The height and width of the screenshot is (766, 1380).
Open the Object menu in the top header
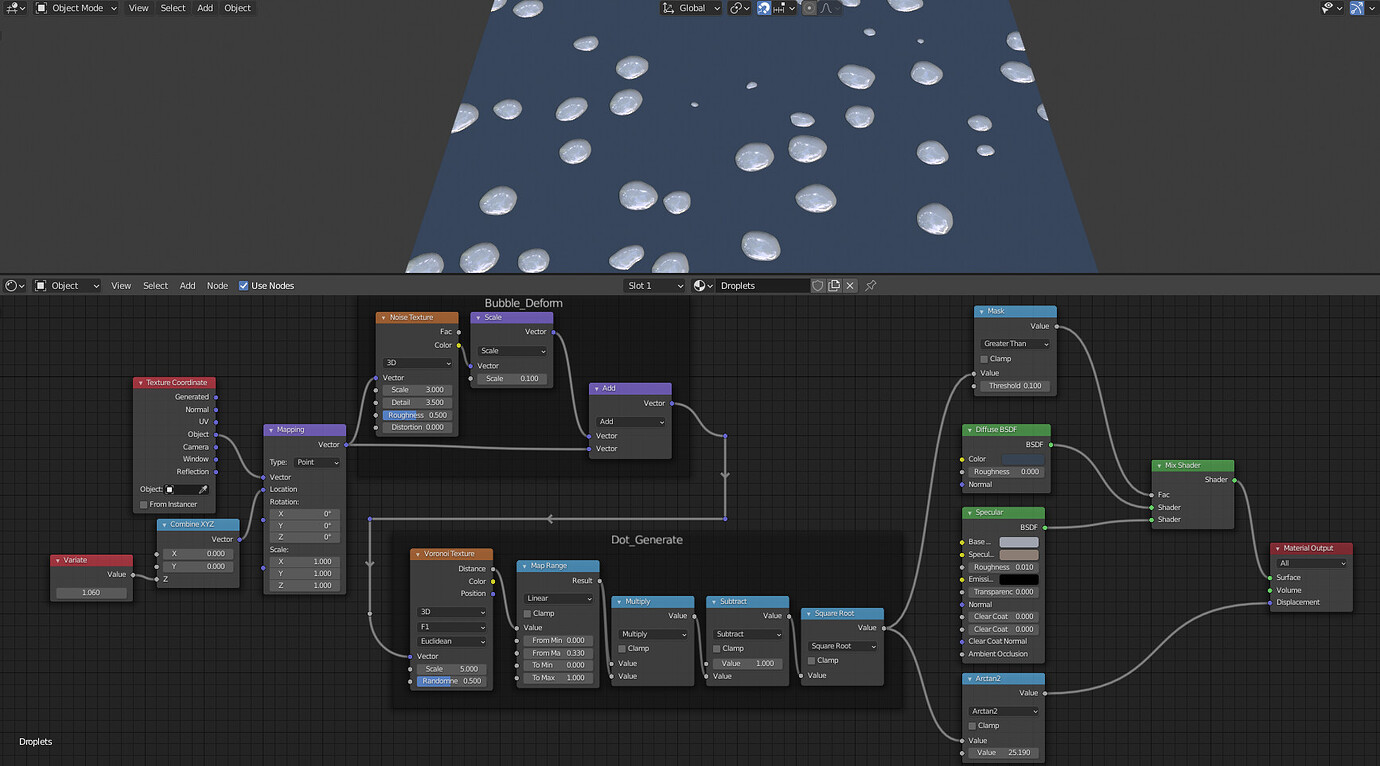237,8
